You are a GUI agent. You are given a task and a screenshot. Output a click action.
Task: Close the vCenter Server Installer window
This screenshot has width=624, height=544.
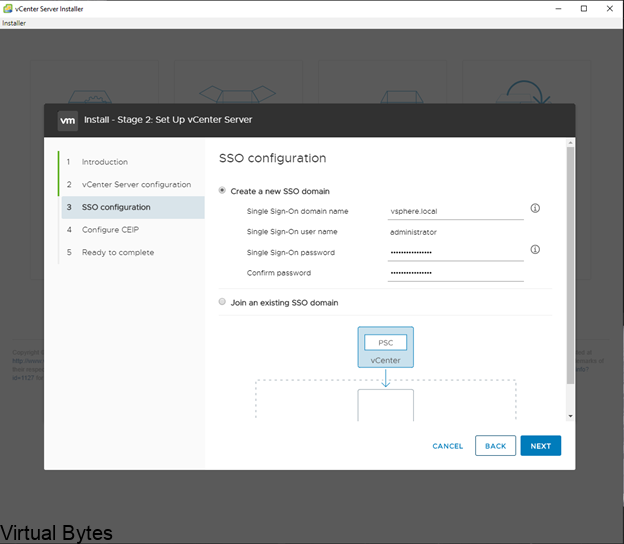(610, 9)
